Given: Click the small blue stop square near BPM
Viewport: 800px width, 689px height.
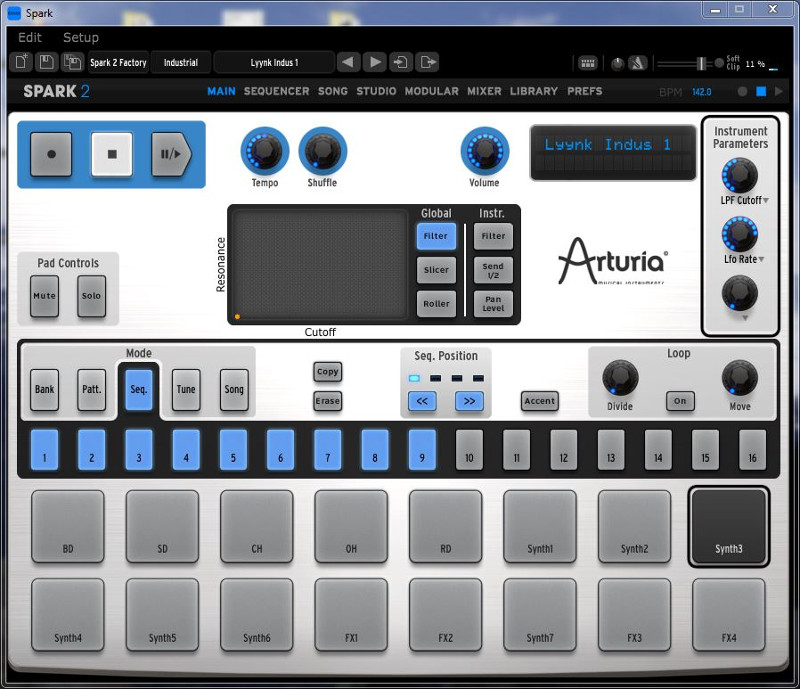Looking at the screenshot, I should click(761, 91).
